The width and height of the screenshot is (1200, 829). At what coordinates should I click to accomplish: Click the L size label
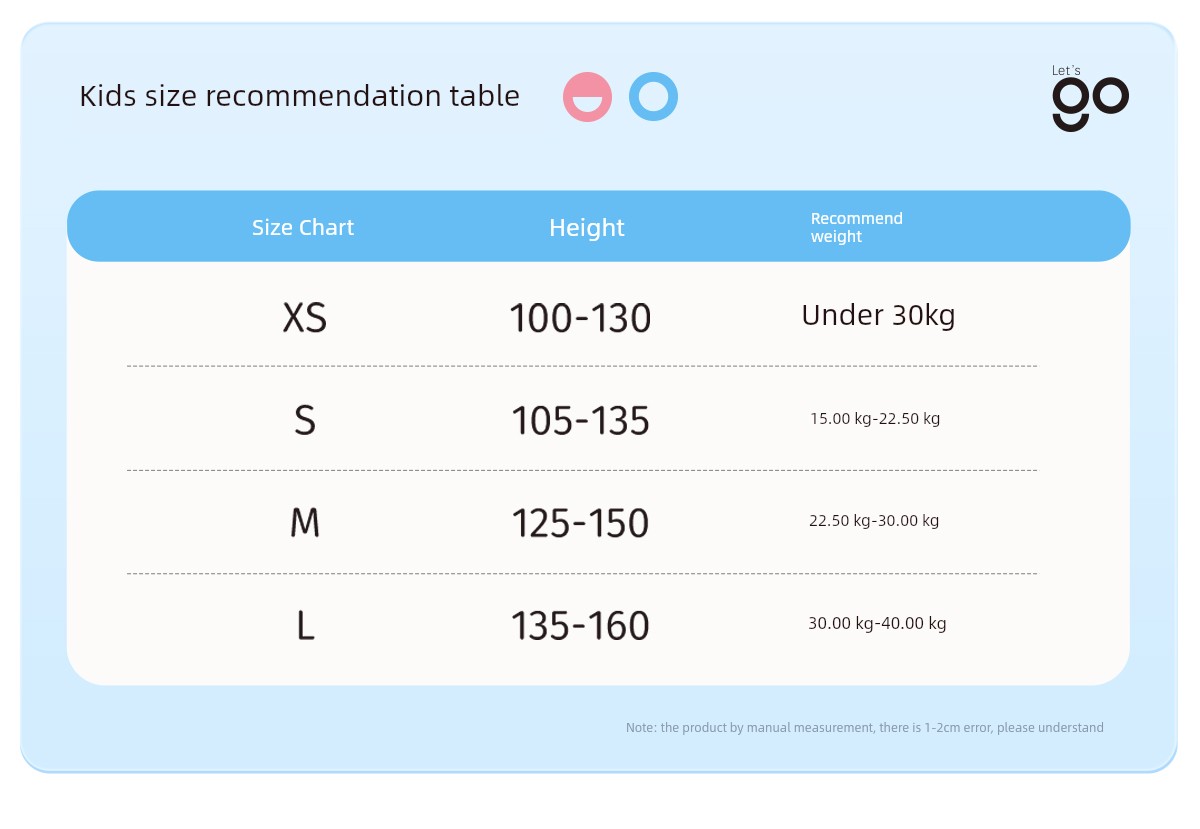306,626
